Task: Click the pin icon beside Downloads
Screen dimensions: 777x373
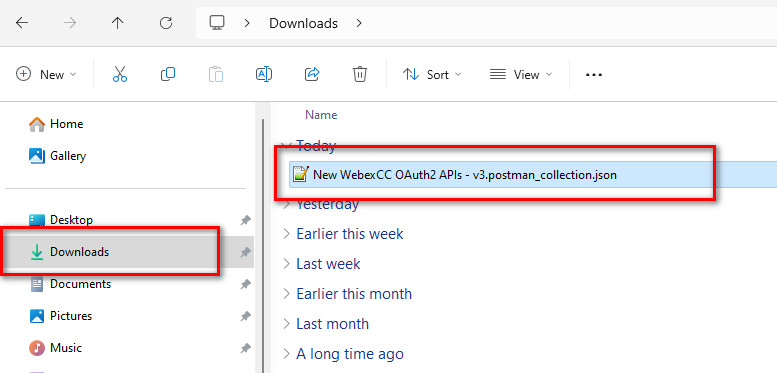Action: click(x=245, y=252)
